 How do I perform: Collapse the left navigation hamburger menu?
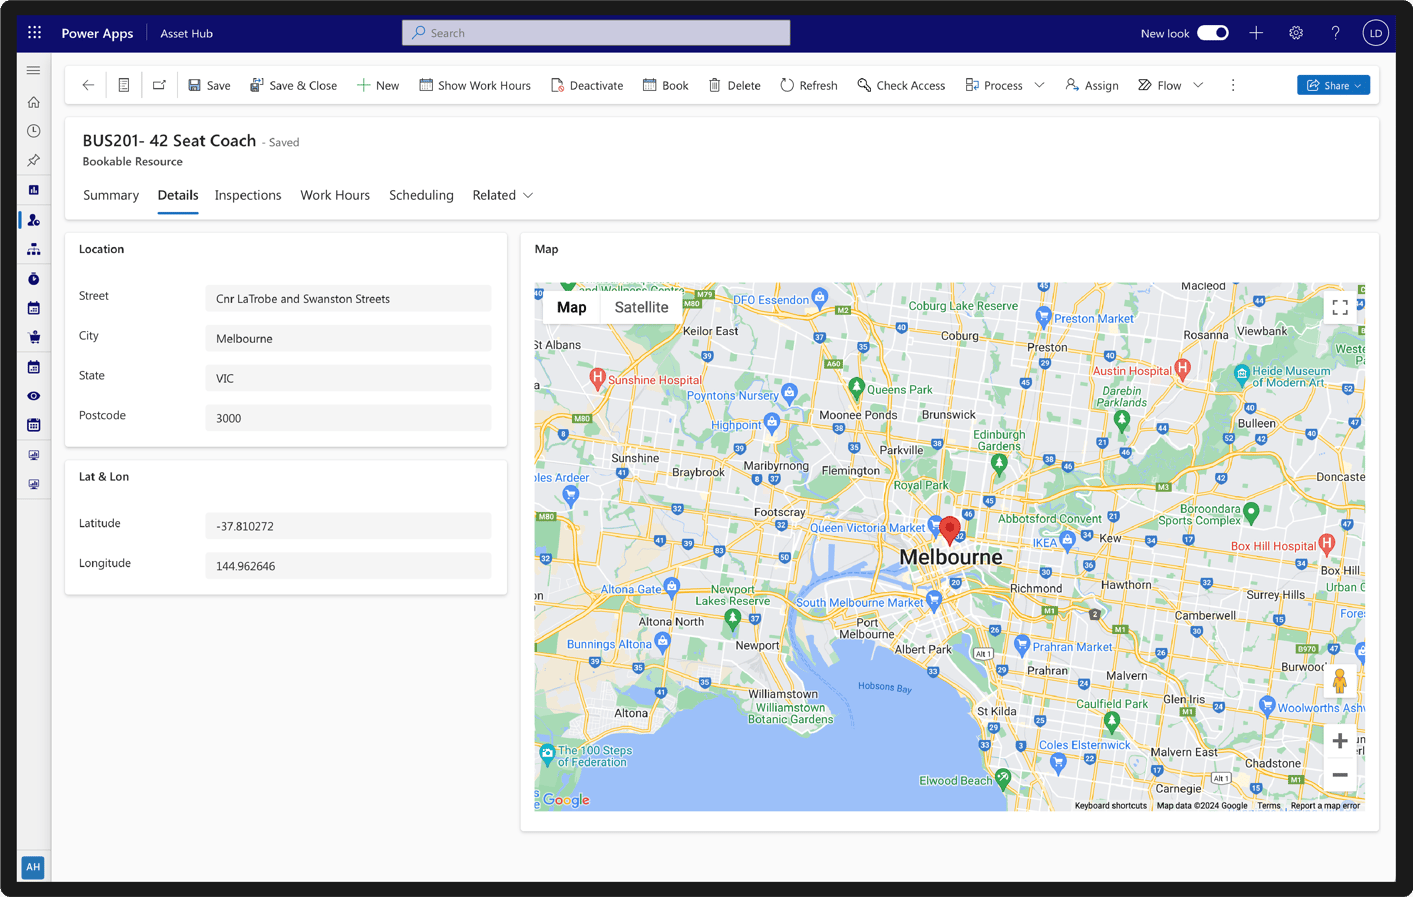pos(34,70)
